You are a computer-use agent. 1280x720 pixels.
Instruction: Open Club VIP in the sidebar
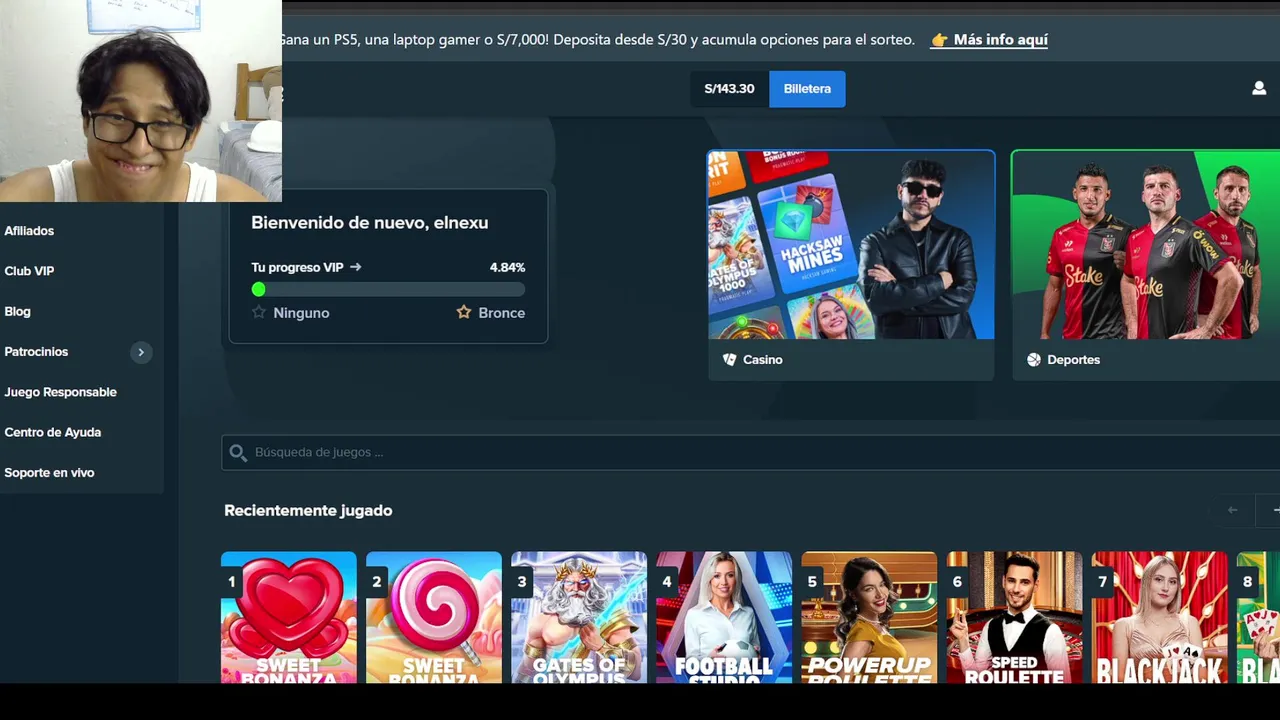(29, 271)
